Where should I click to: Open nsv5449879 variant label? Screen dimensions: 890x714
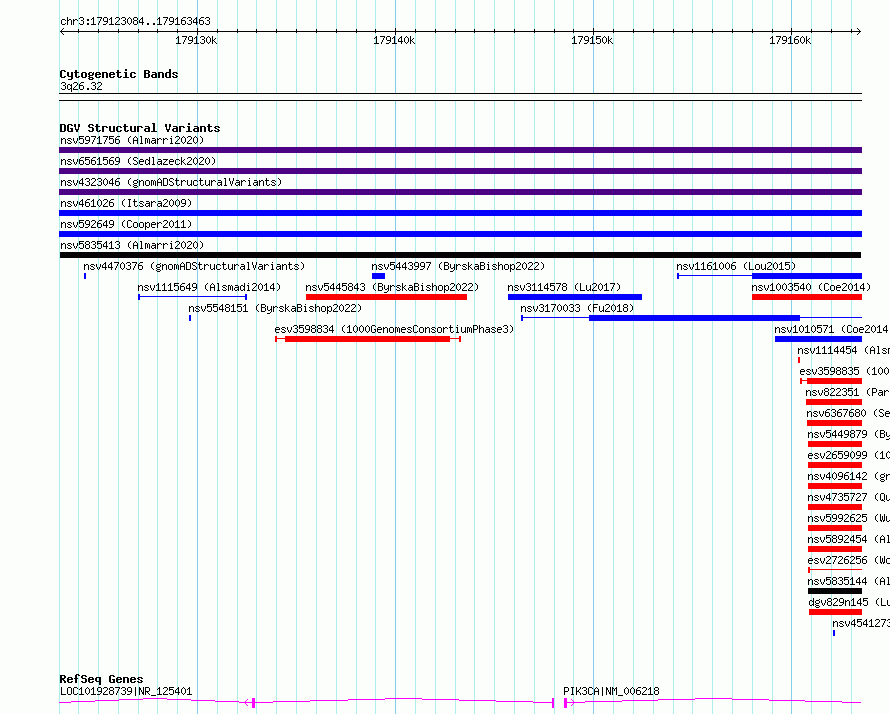pos(848,434)
